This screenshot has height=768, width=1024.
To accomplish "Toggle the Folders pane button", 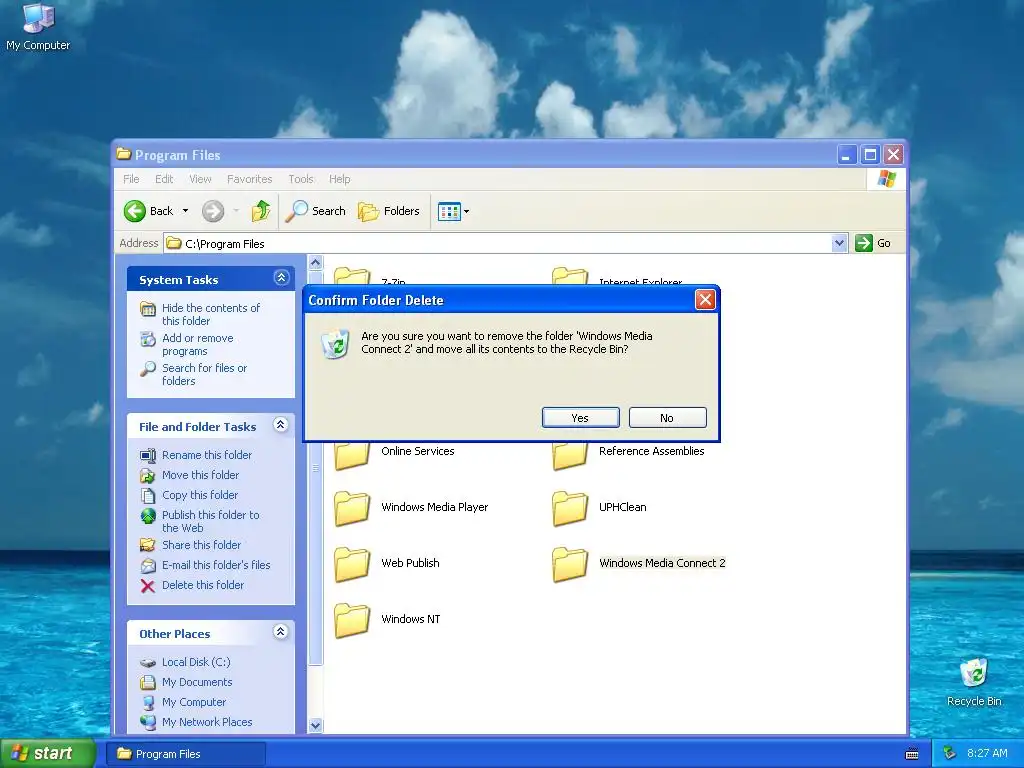I will [389, 211].
